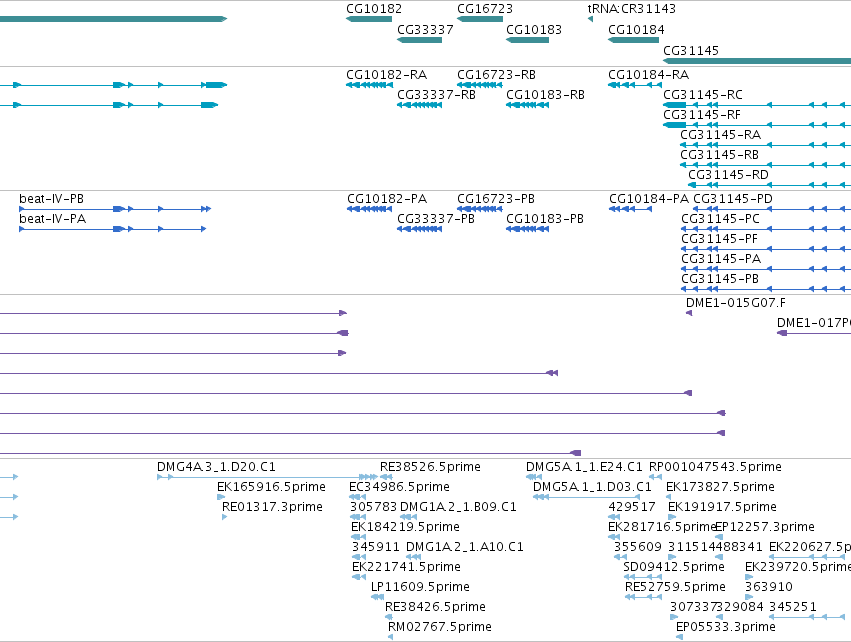The image size is (851, 642).
Task: Select protein CG31145-PB
Action: pos(720,279)
